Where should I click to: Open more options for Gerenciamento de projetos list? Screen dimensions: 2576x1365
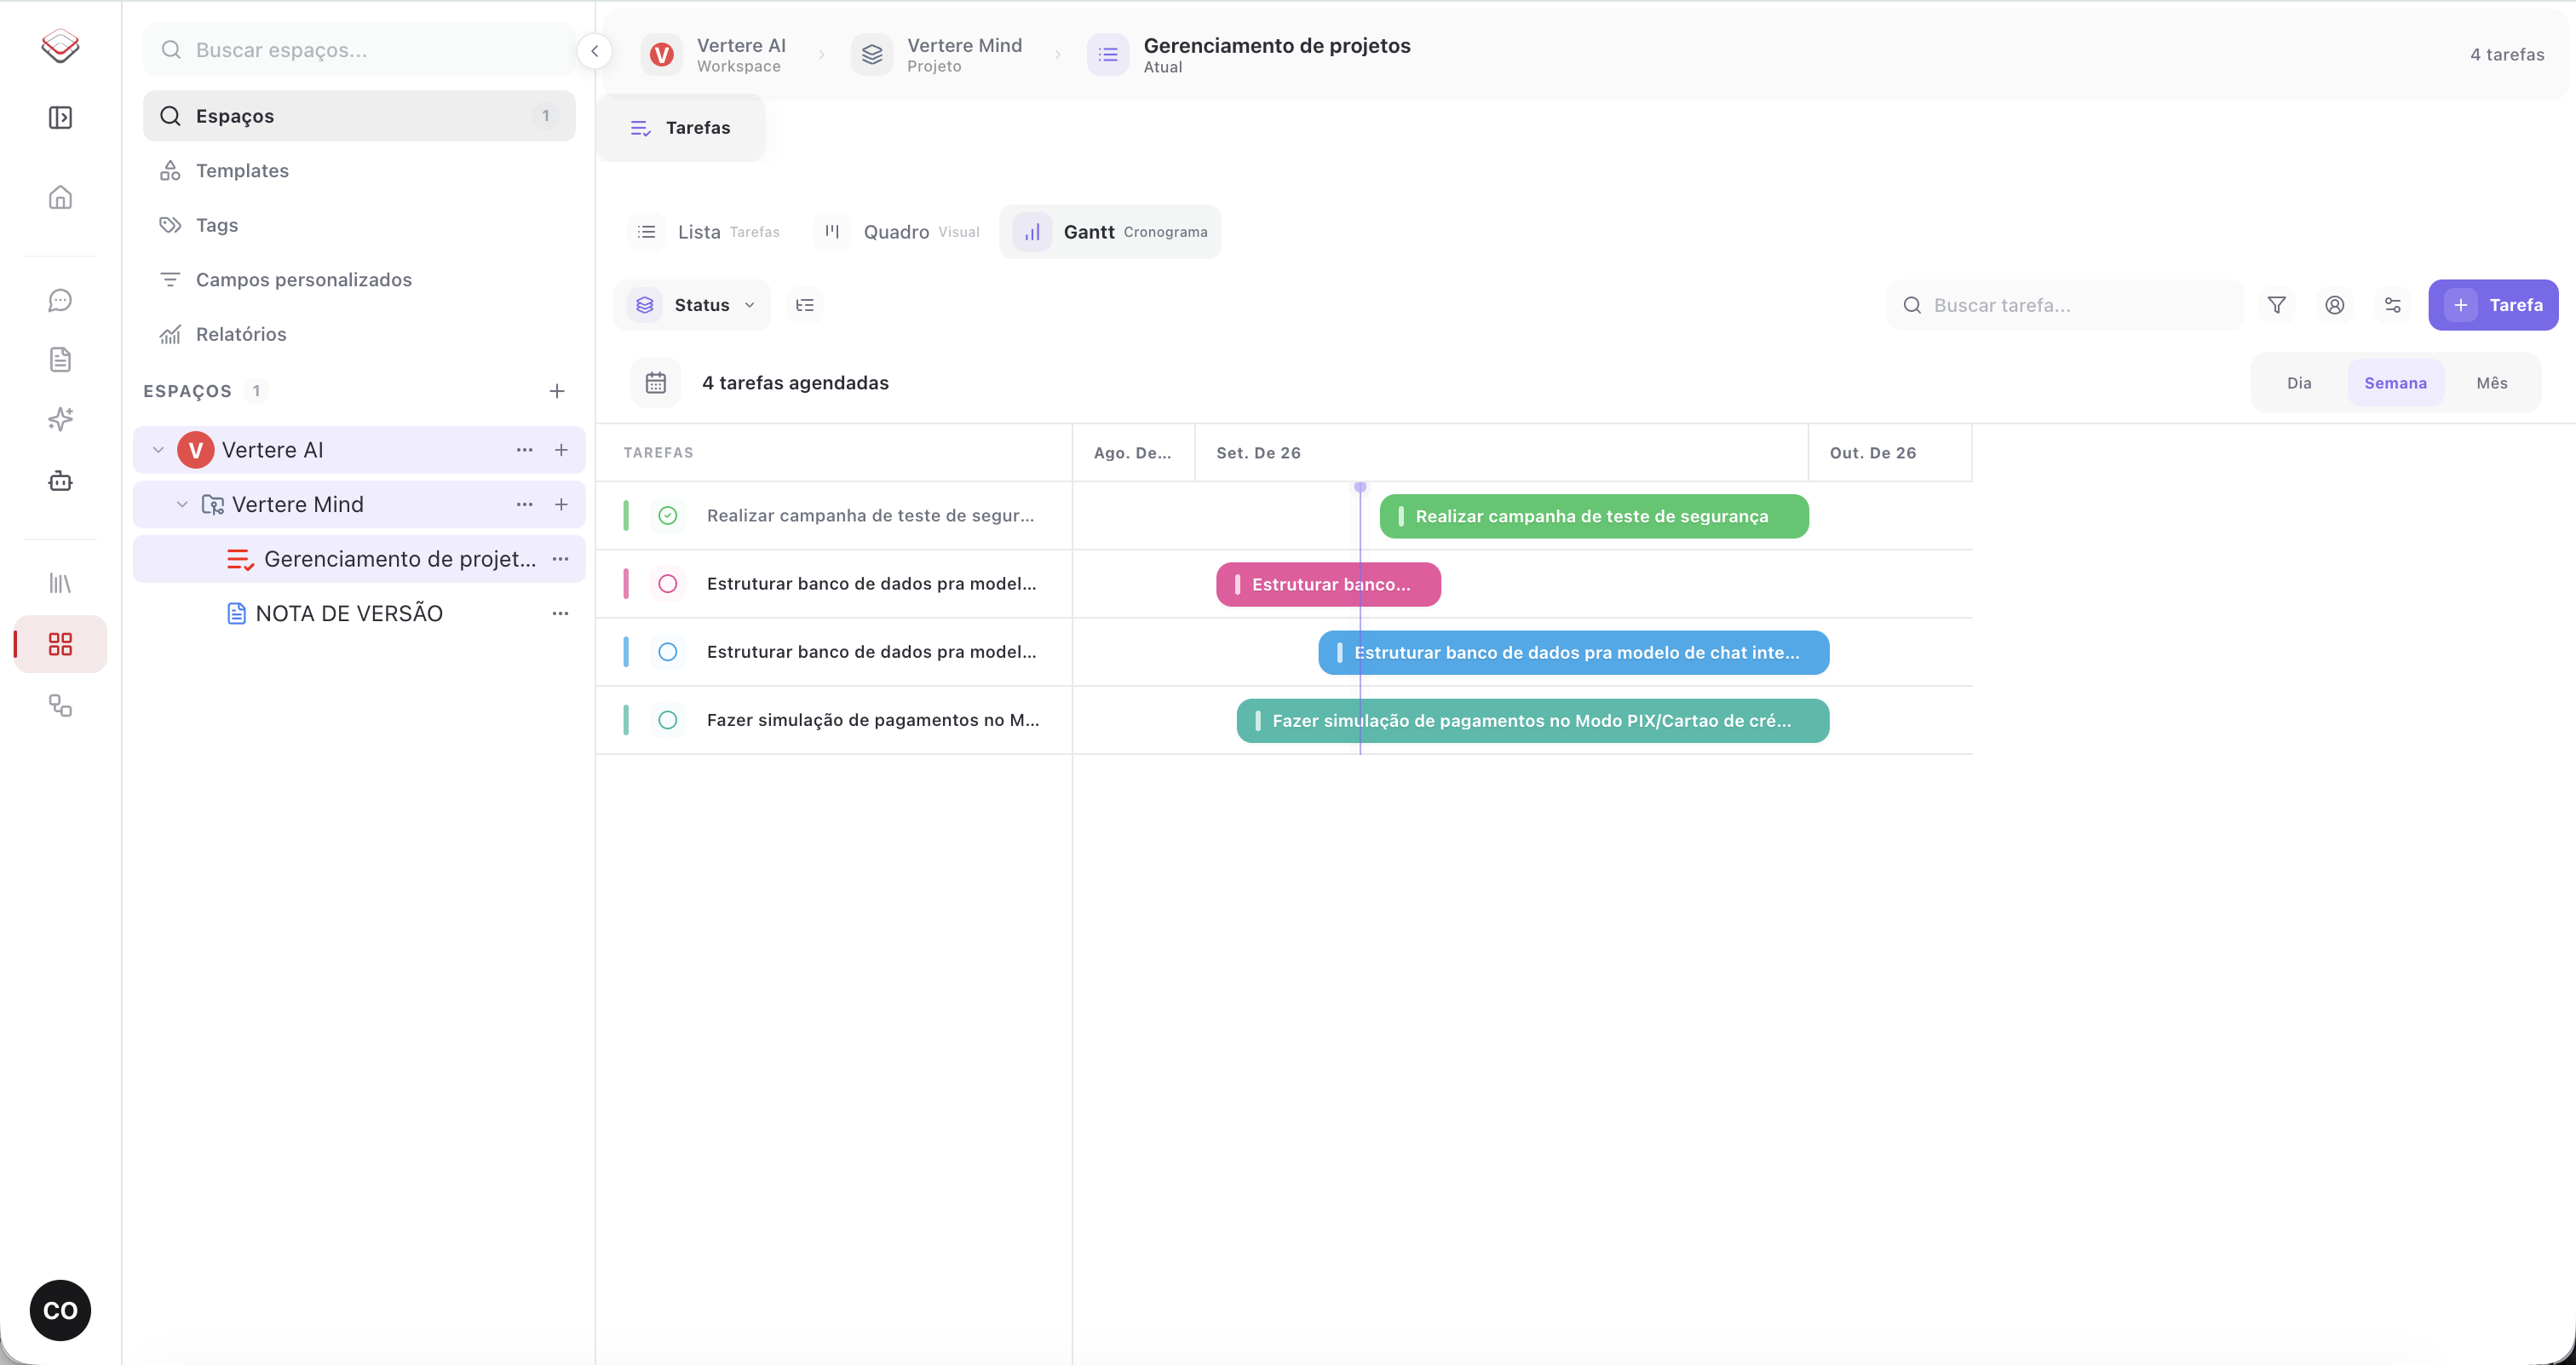(561, 559)
